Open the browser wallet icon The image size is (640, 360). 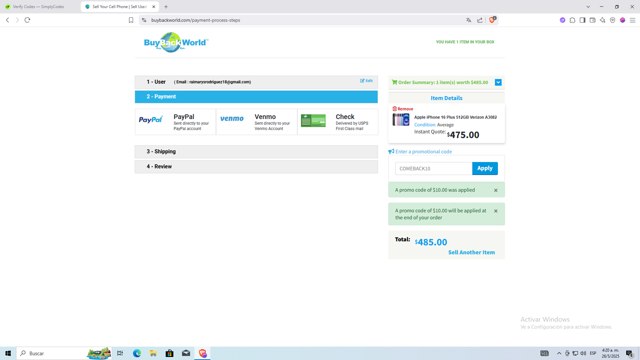click(593, 20)
